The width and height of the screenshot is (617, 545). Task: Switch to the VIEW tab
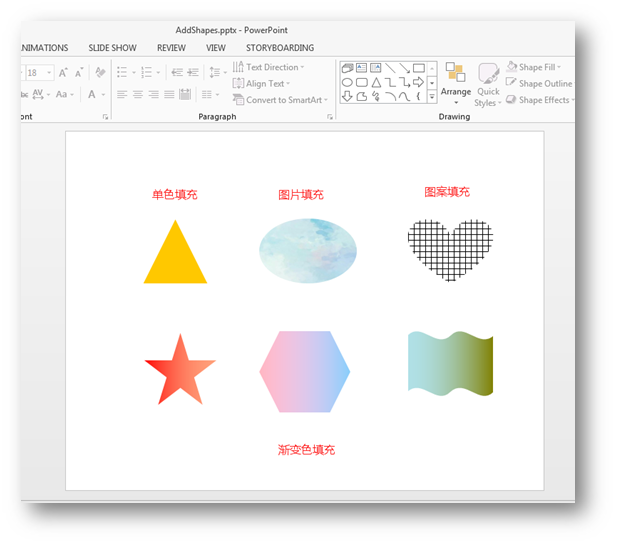pos(216,48)
